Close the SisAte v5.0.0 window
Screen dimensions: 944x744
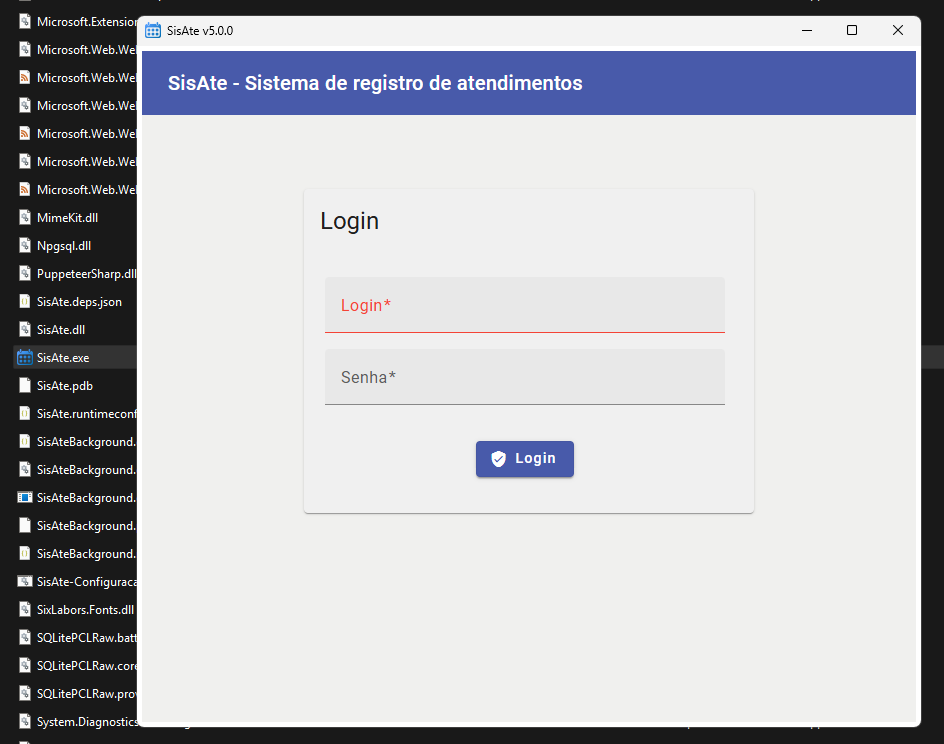[897, 31]
